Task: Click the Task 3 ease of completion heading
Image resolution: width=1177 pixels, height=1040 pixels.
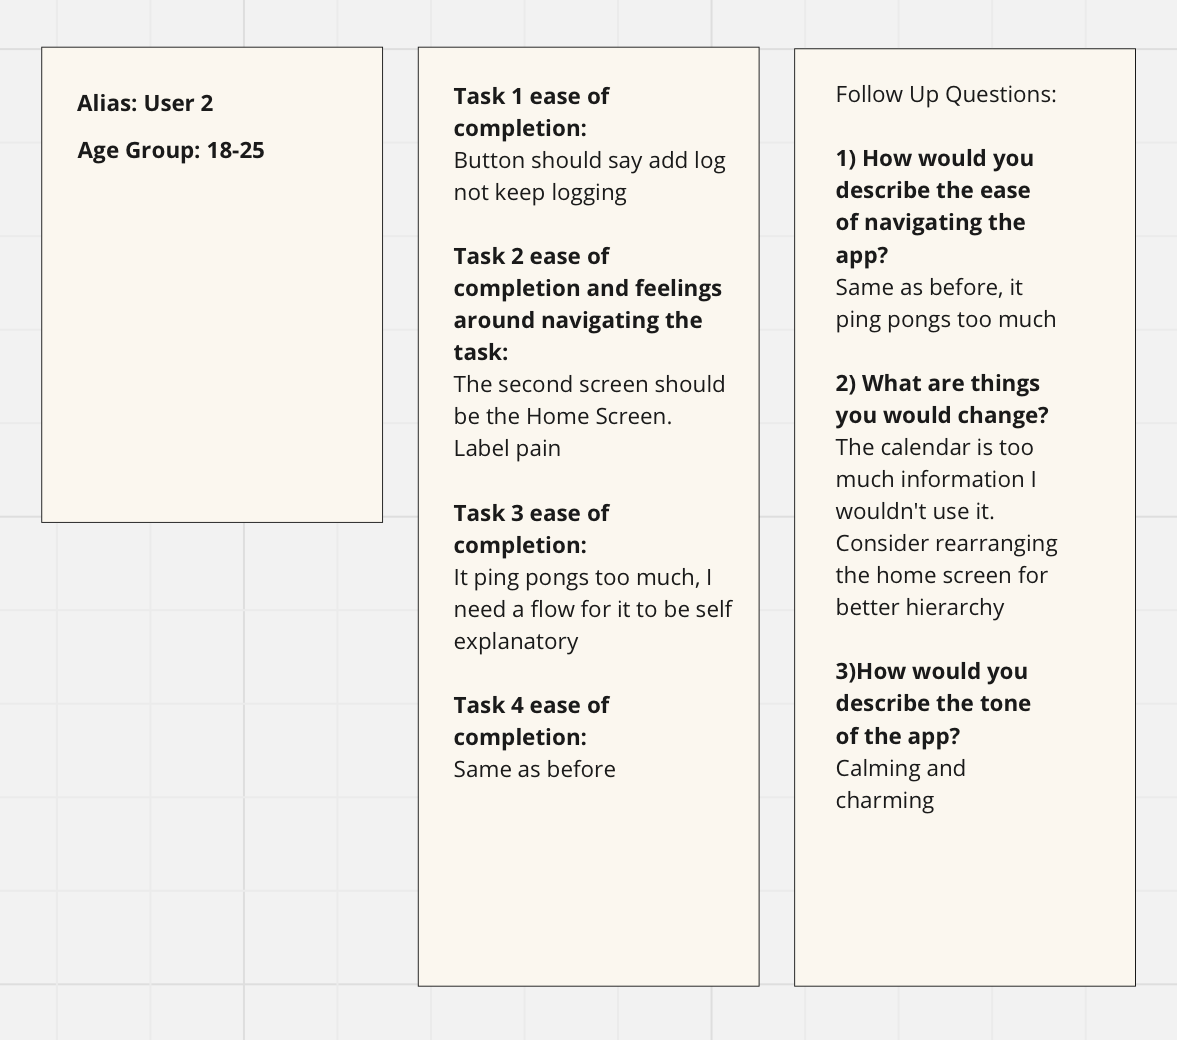Action: [x=531, y=529]
